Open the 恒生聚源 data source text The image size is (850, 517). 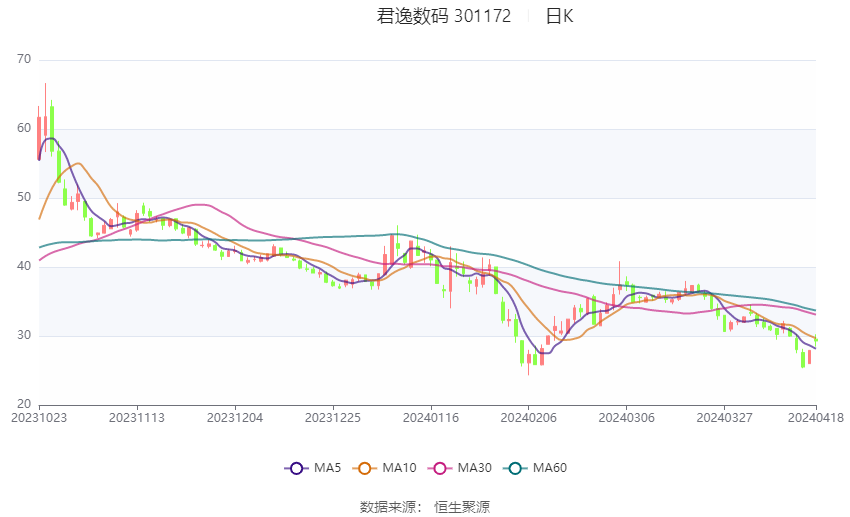tap(462, 507)
